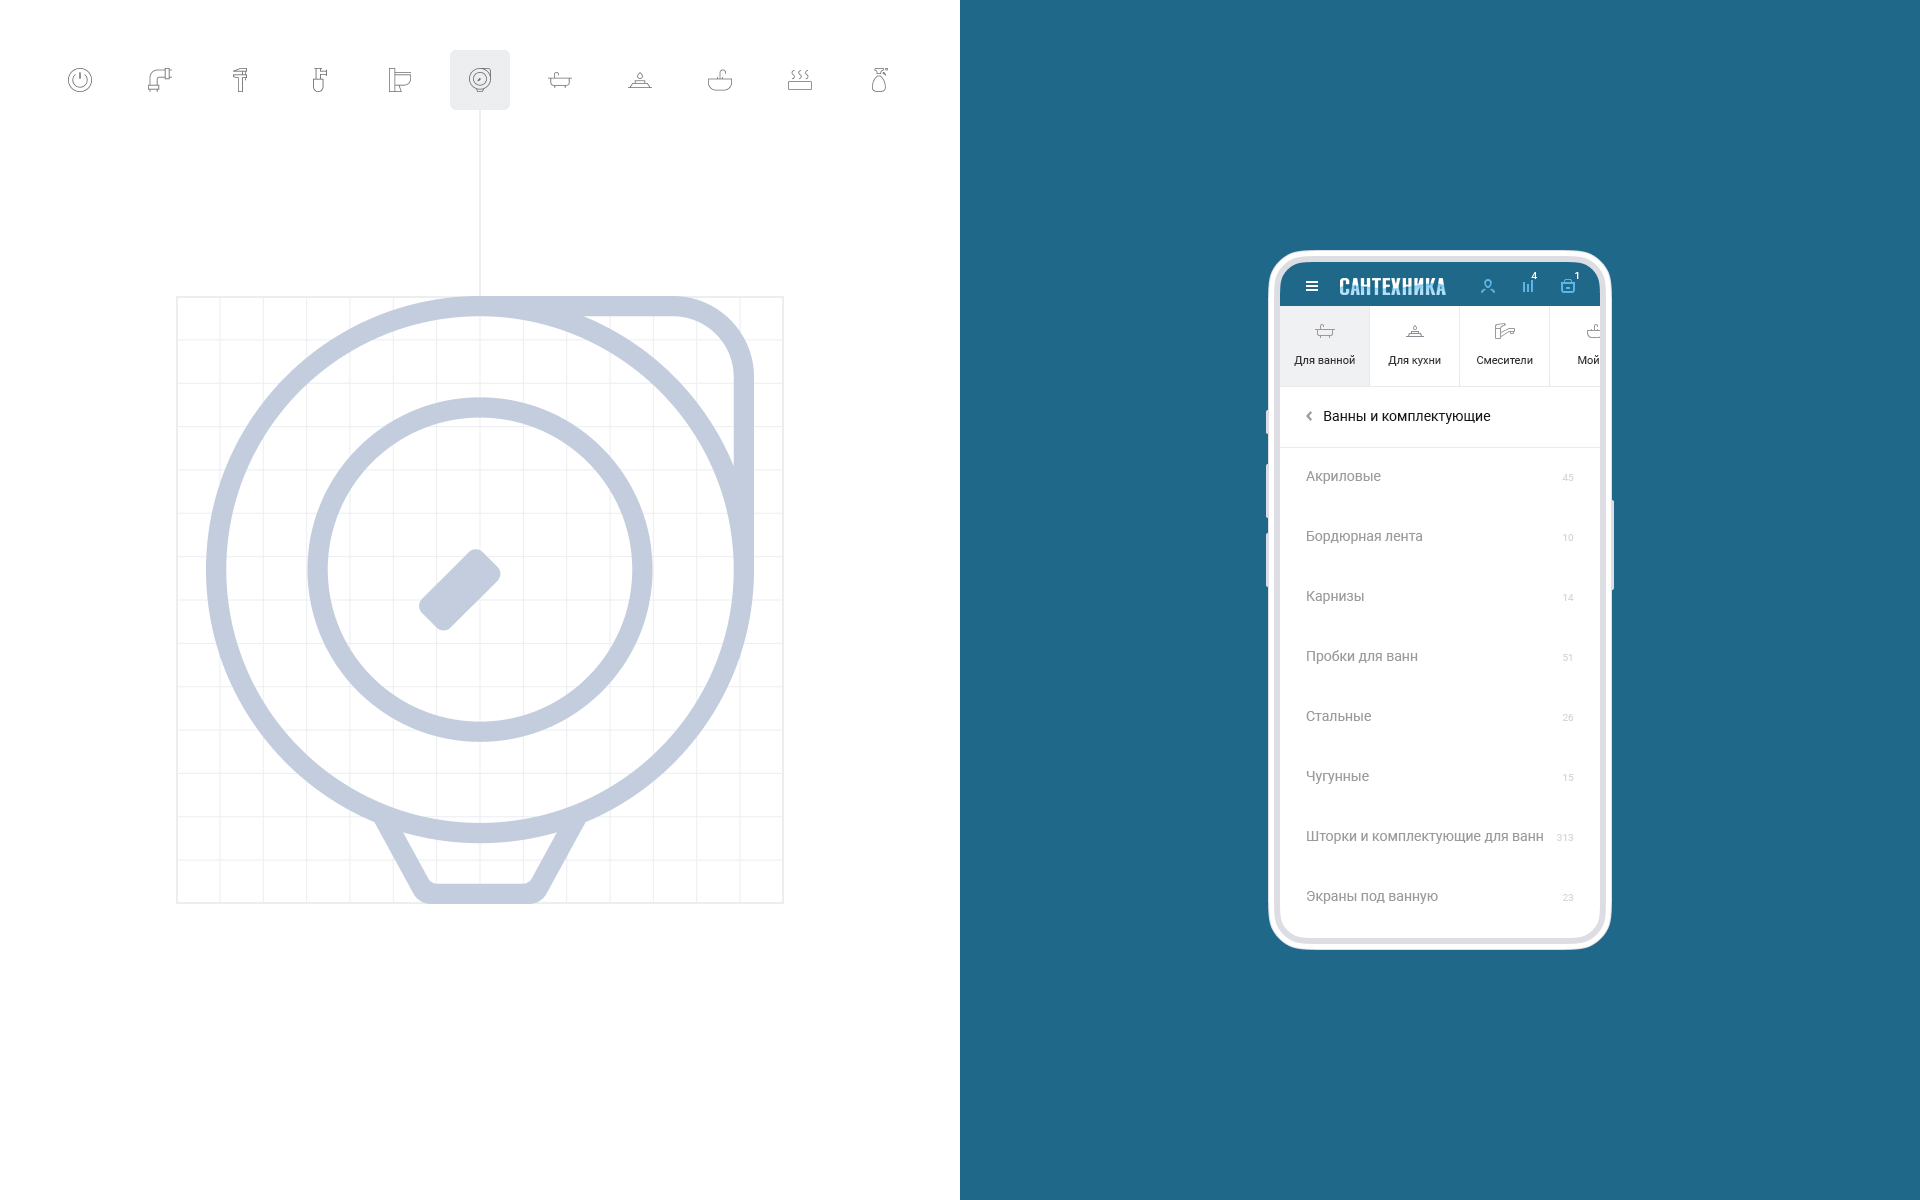This screenshot has height=1200, width=1920.
Task: Select the Для ванной category tab
Action: pos(1324,345)
